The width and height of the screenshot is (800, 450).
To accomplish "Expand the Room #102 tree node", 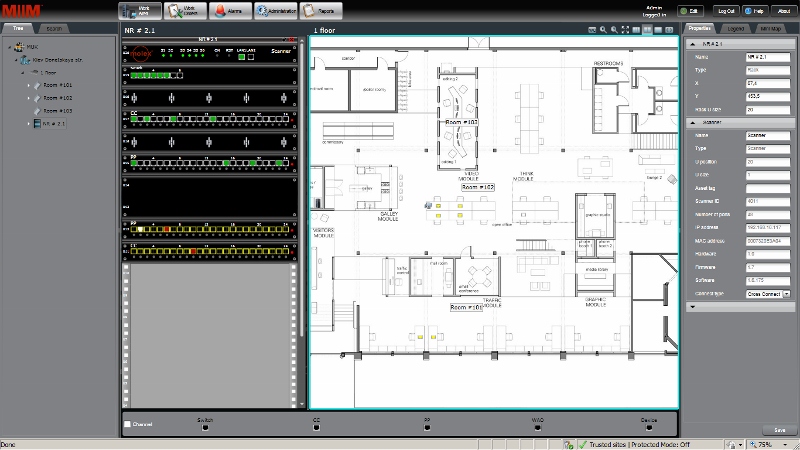I will pyautogui.click(x=29, y=98).
